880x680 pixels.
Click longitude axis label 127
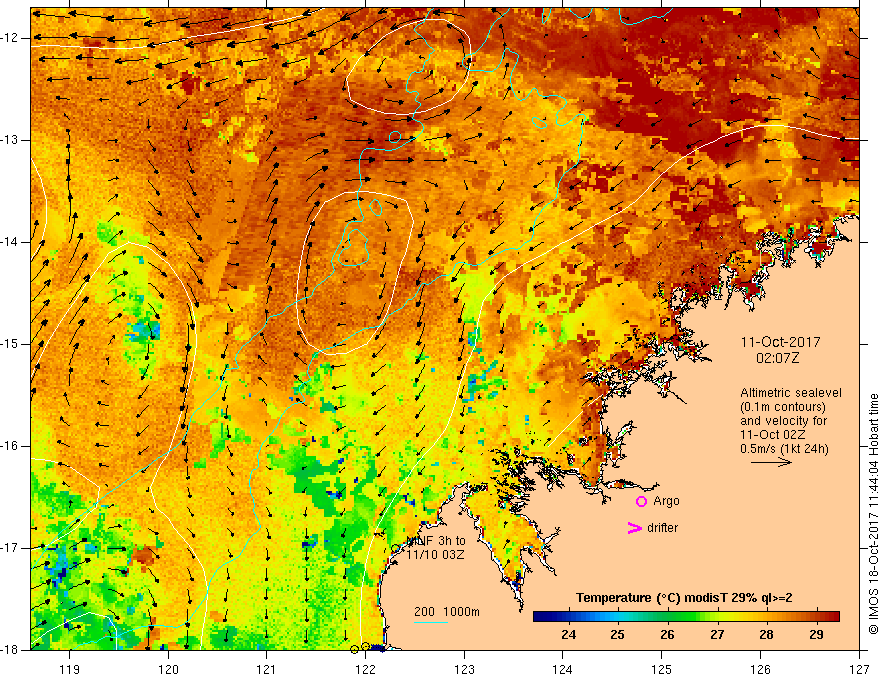[859, 669]
